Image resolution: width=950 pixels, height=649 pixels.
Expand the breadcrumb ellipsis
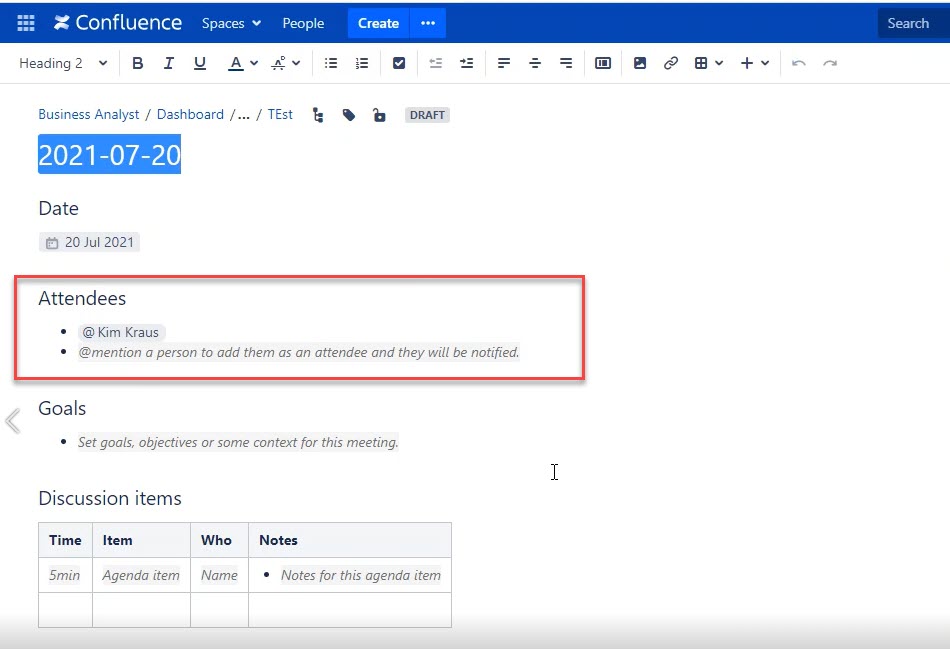244,116
